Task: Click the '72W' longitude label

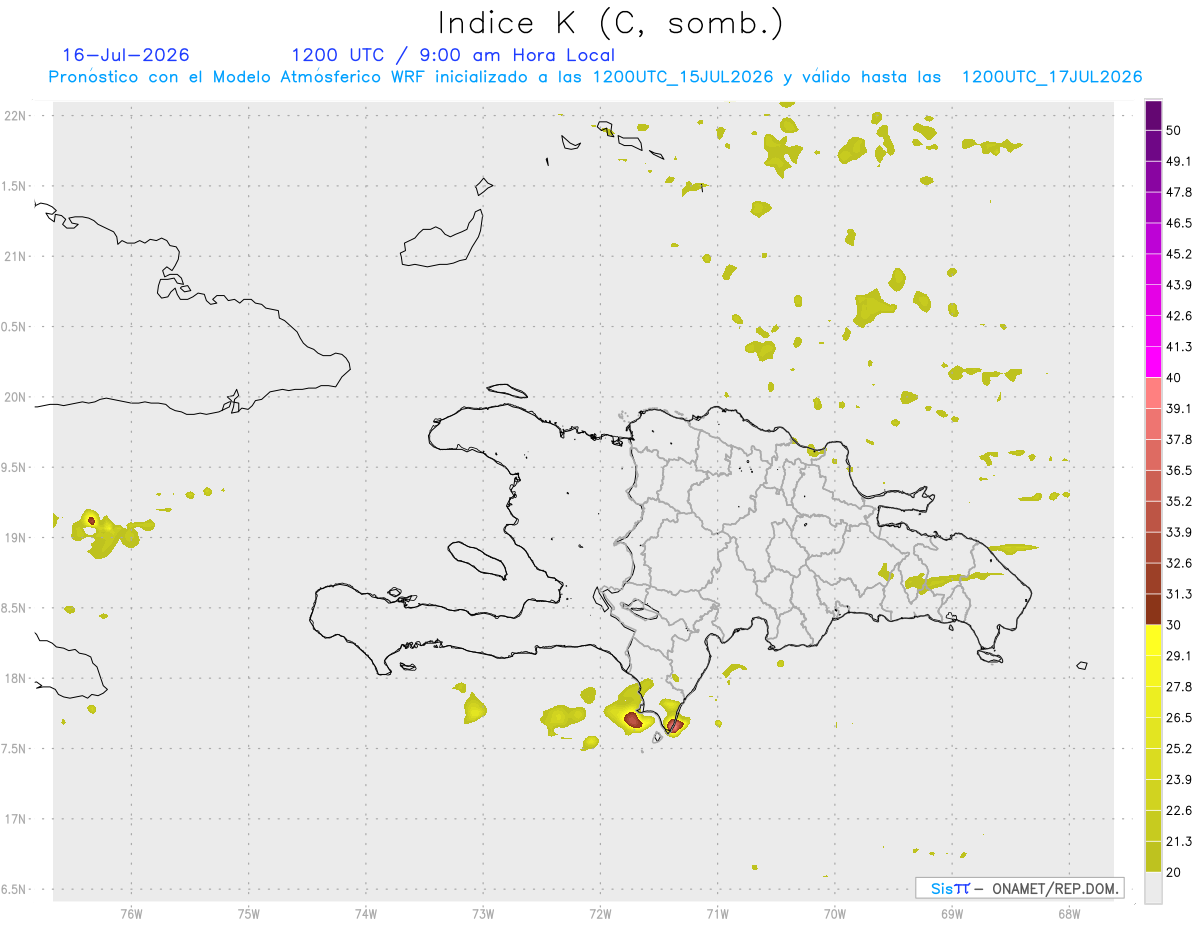Action: pos(601,913)
